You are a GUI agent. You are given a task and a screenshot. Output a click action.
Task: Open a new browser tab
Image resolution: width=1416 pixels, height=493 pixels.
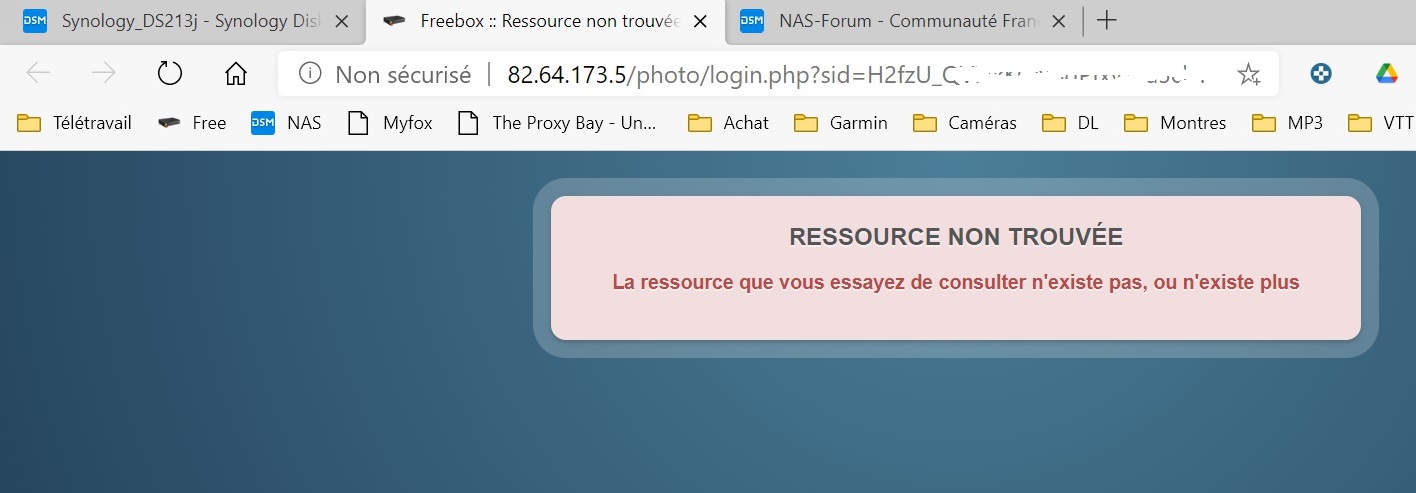[x=1106, y=21]
